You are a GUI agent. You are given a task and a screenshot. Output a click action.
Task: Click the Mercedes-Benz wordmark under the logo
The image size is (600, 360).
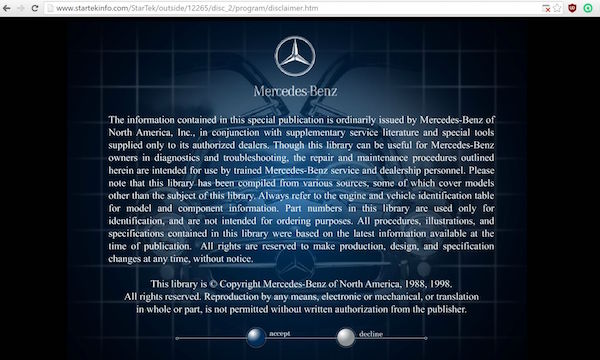pos(295,91)
